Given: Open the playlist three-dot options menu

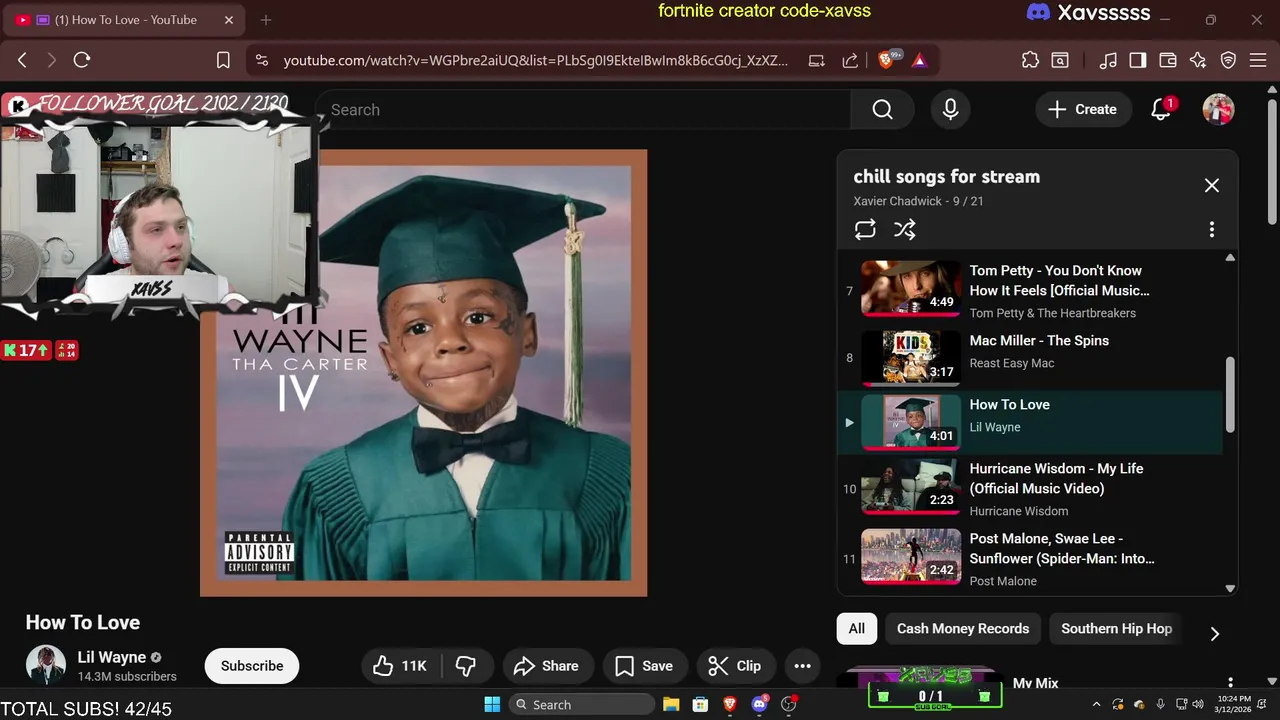Looking at the screenshot, I should (1211, 230).
